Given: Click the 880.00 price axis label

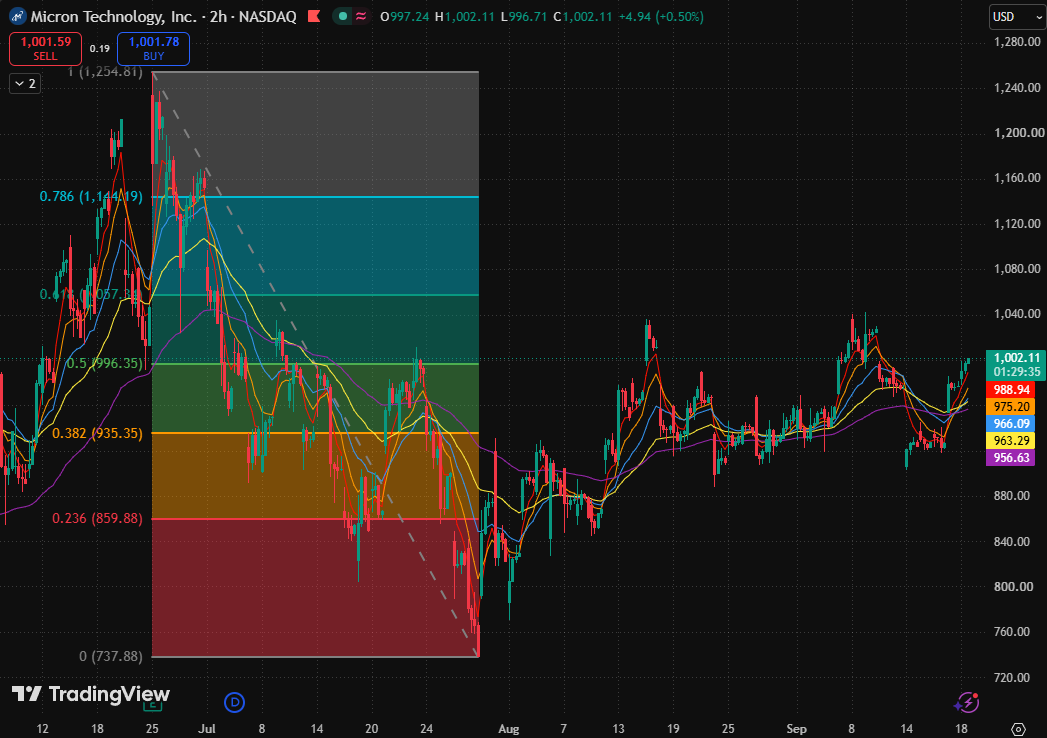Looking at the screenshot, I should tap(1012, 496).
